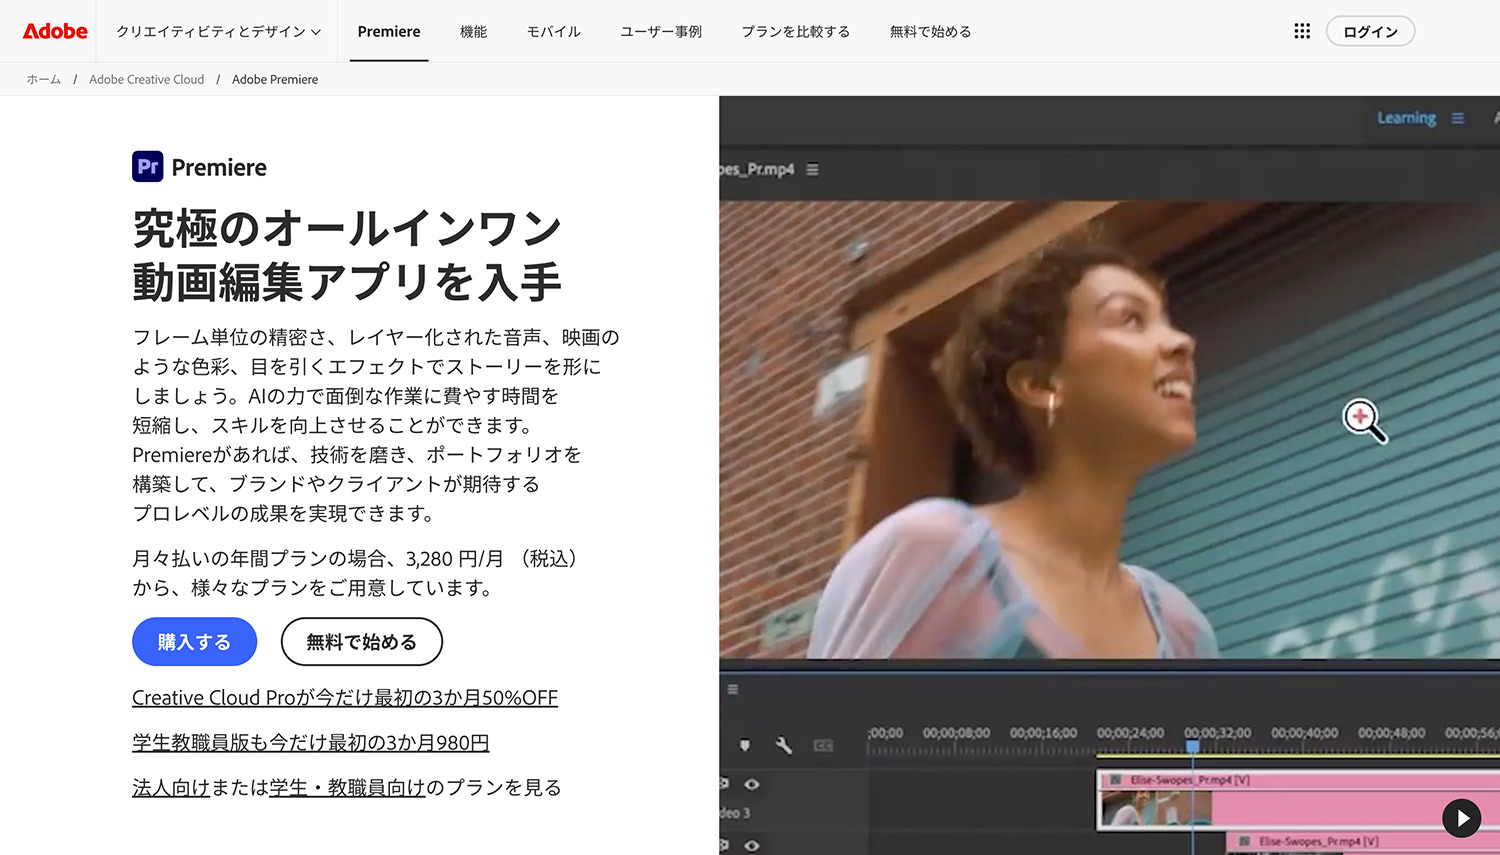Click the wrench settings icon in timeline
Viewport: 1500px width, 855px height.
784,745
